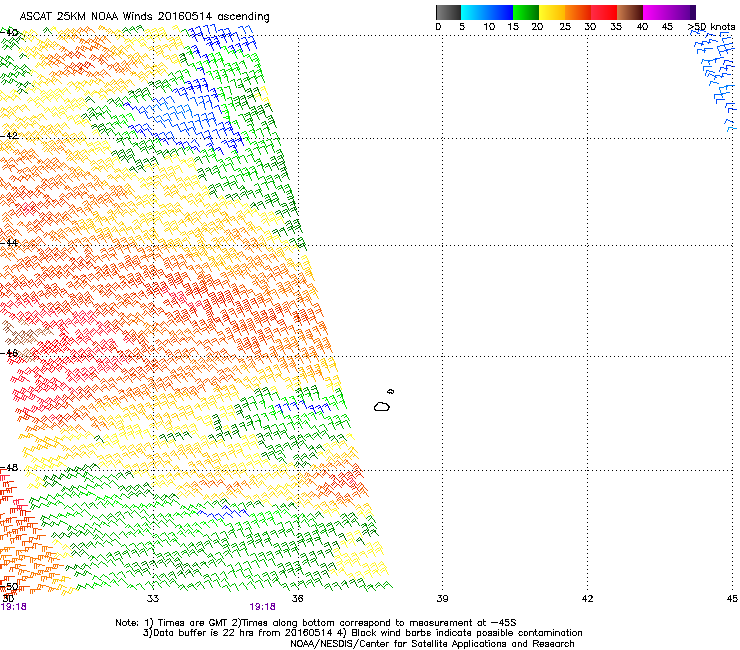
Task: Click the longitude label 36
Action: click(x=297, y=599)
